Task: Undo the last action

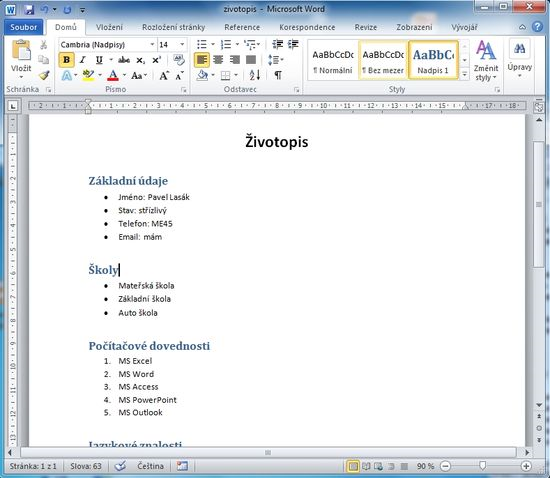Action: point(44,9)
